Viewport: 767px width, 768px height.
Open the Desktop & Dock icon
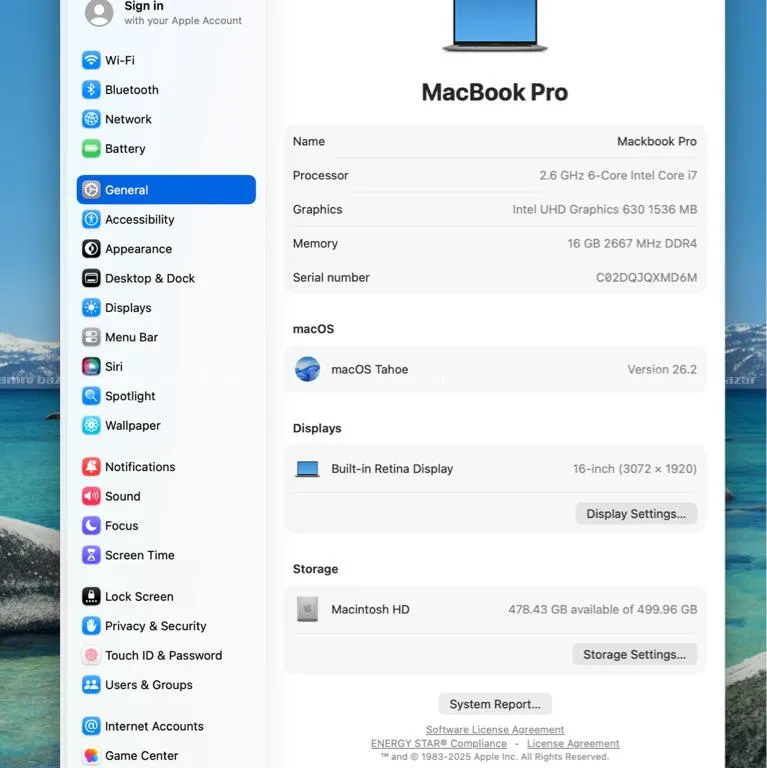[x=91, y=278]
